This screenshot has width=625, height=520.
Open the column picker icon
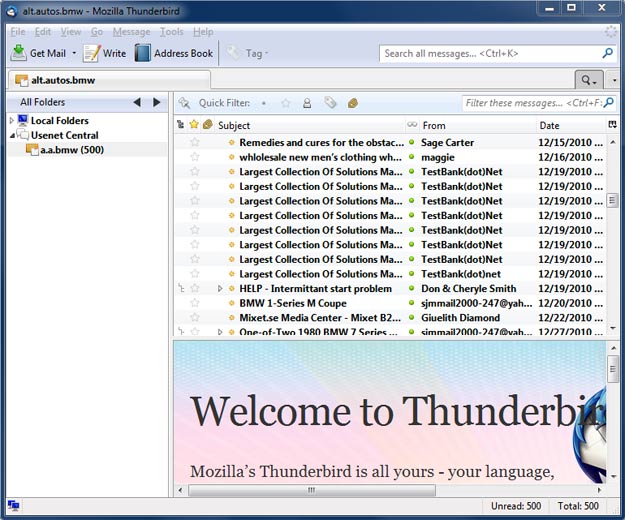612,125
